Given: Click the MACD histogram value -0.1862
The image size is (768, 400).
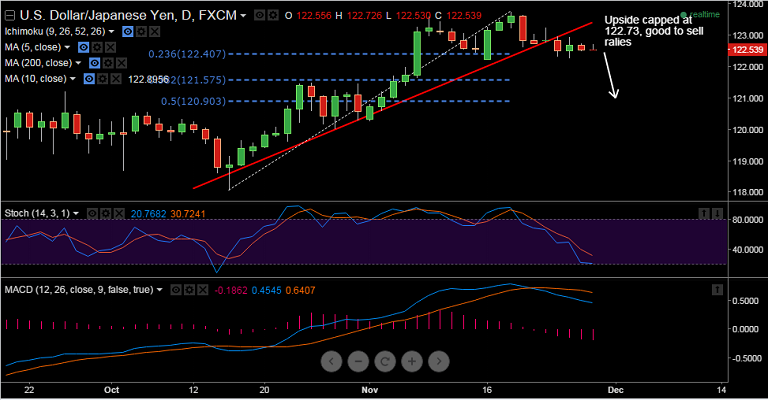Looking at the screenshot, I should pos(231,291).
